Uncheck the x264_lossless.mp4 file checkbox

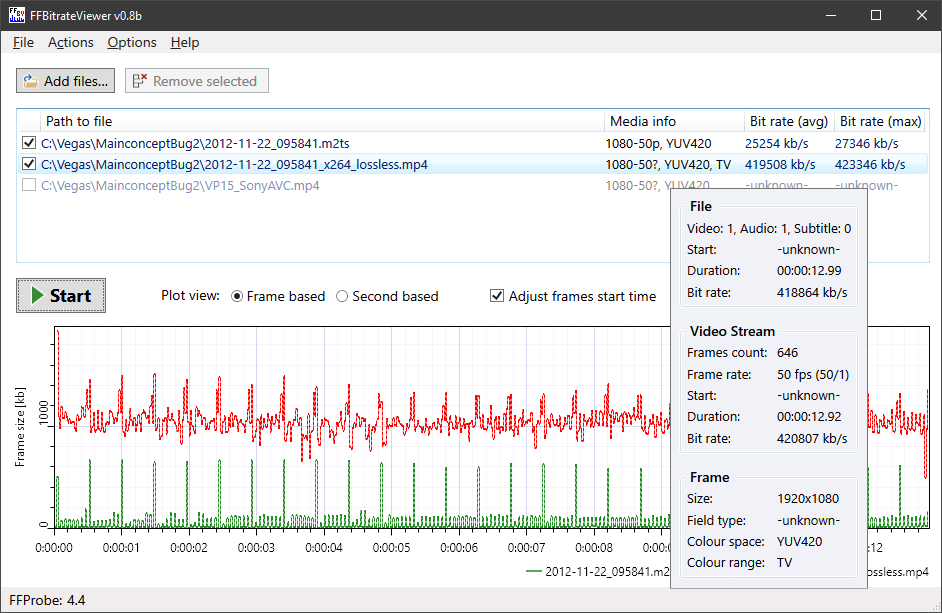28,164
